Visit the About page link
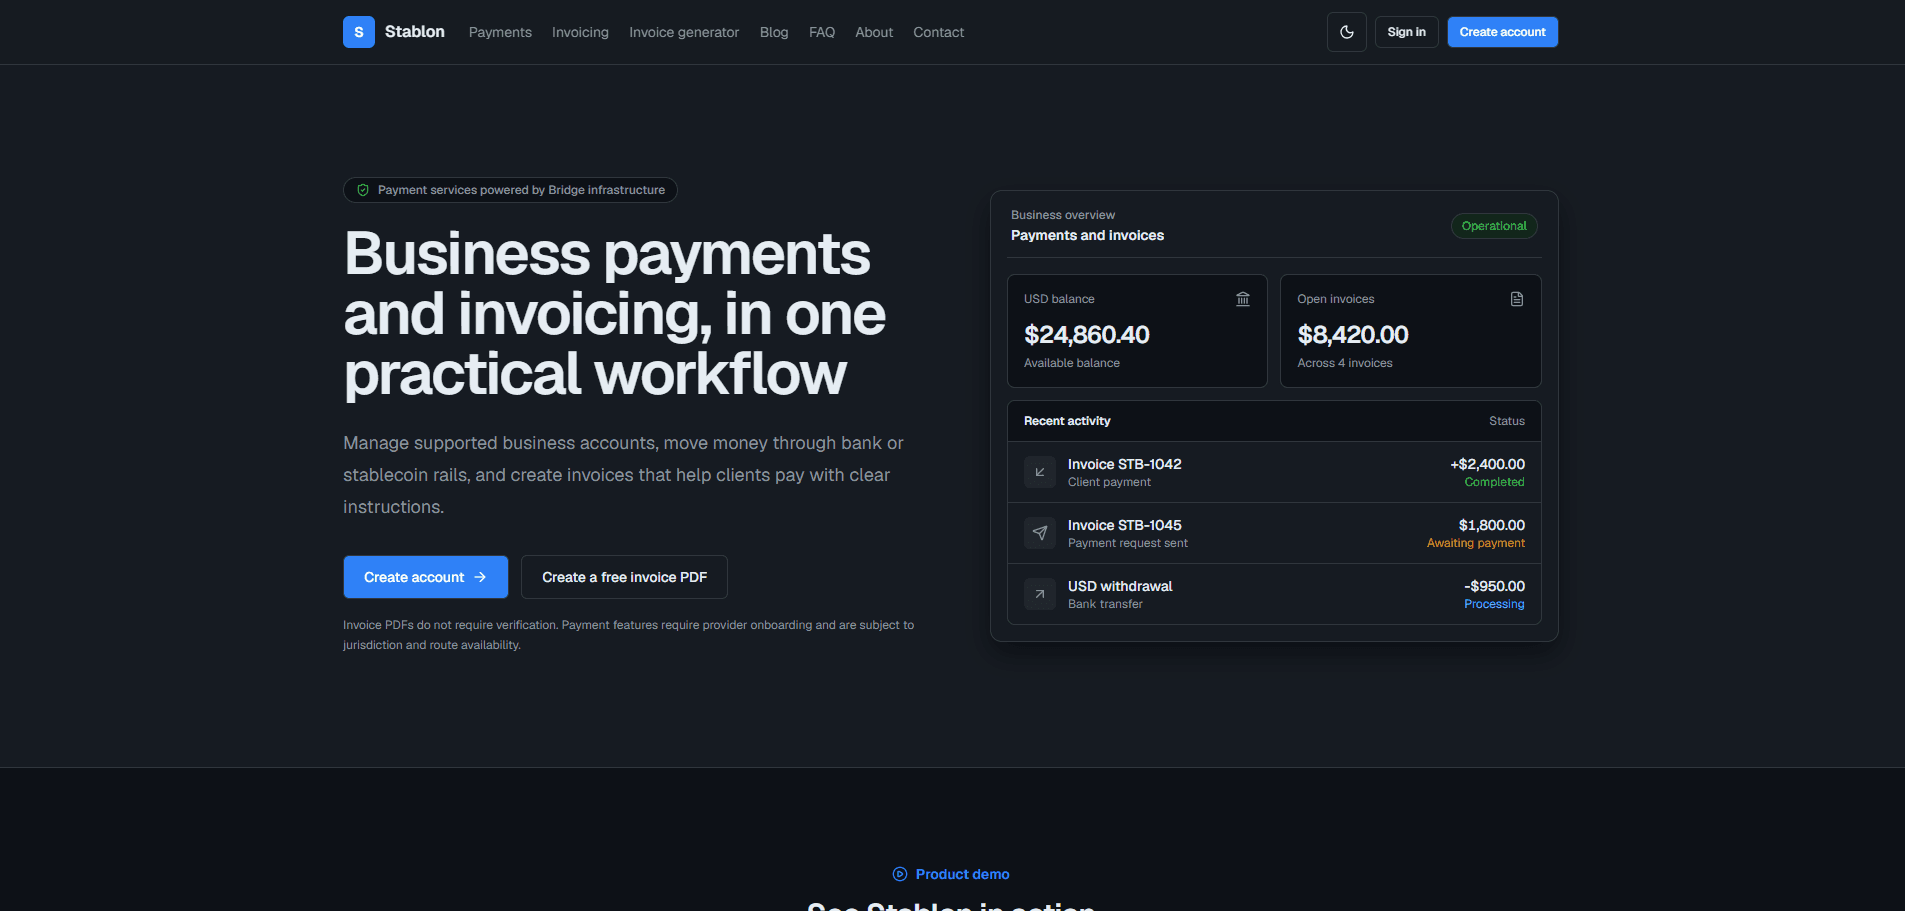This screenshot has height=911, width=1905. tap(874, 32)
